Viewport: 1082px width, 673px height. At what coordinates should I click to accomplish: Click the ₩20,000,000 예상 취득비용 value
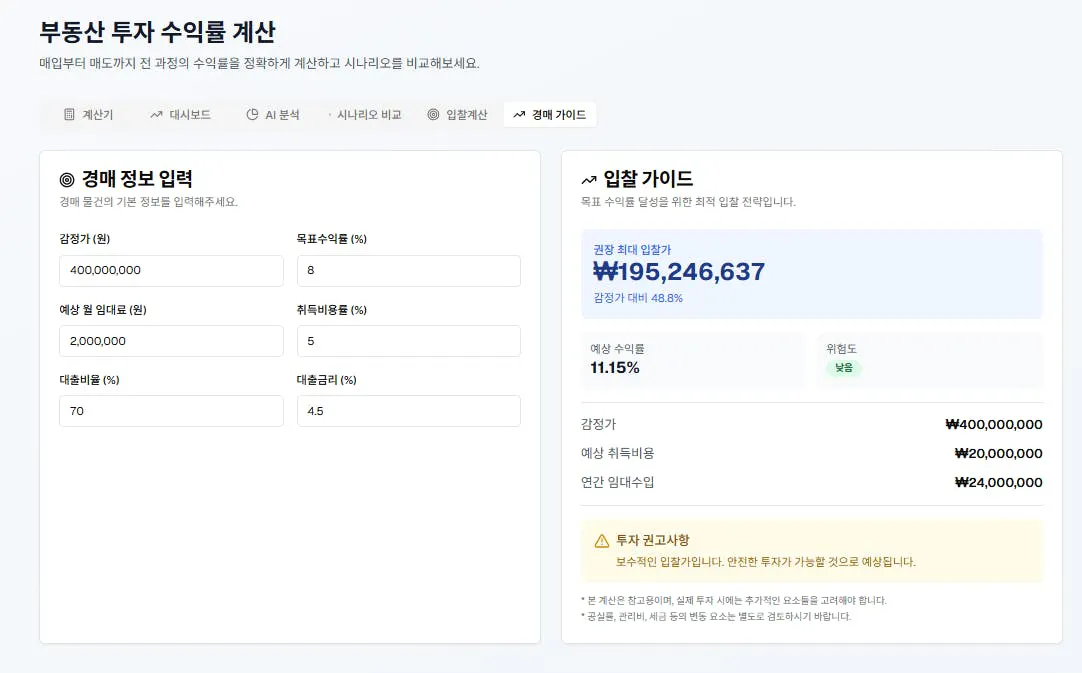pos(999,453)
